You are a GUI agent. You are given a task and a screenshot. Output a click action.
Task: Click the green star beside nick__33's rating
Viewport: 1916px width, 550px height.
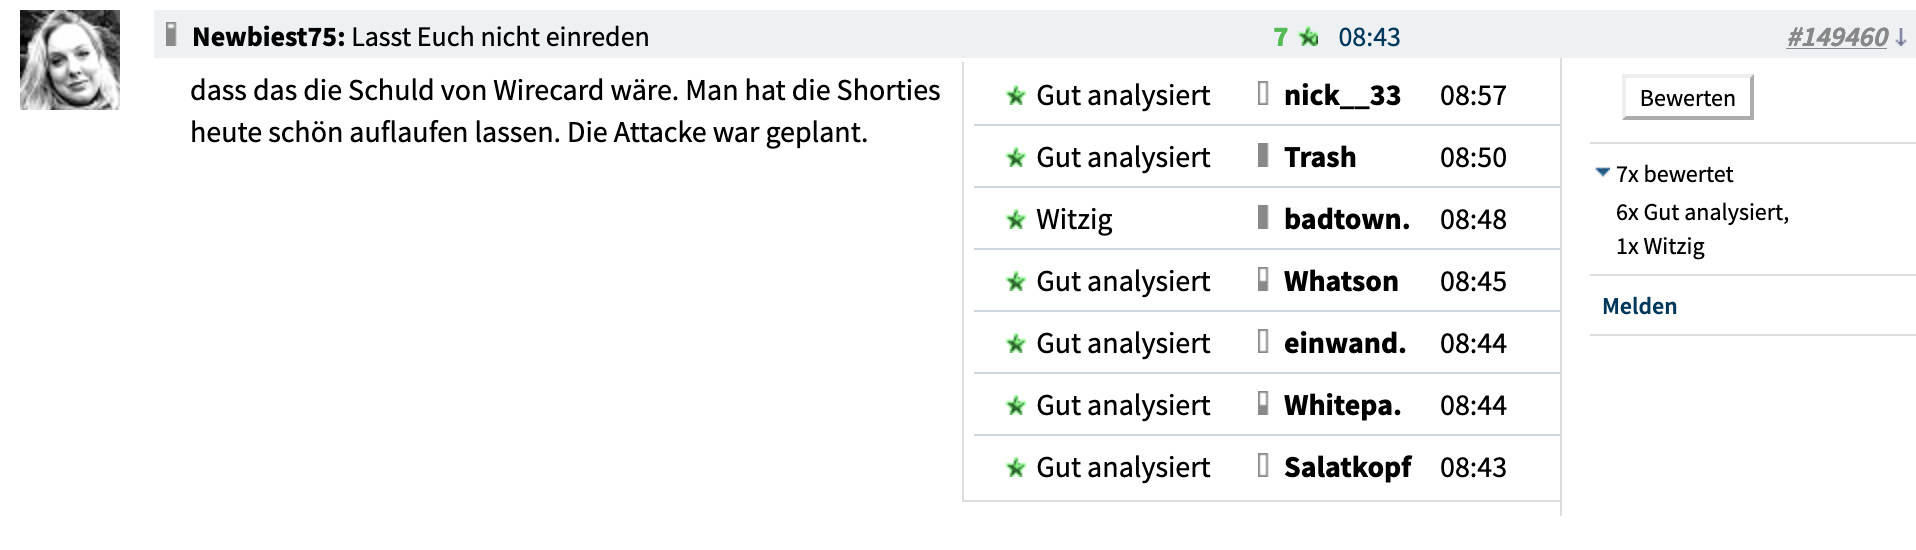pyautogui.click(x=1016, y=96)
